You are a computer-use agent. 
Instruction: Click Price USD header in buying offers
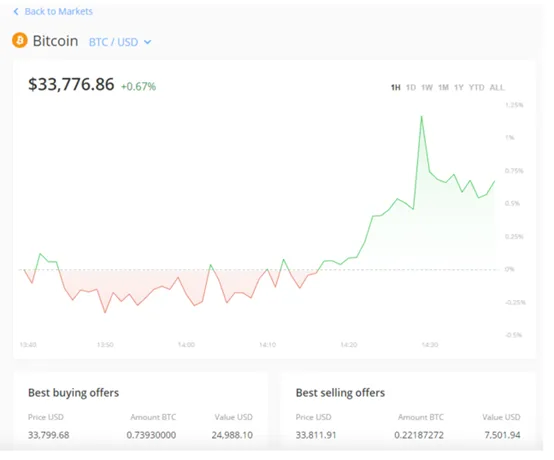pos(46,417)
